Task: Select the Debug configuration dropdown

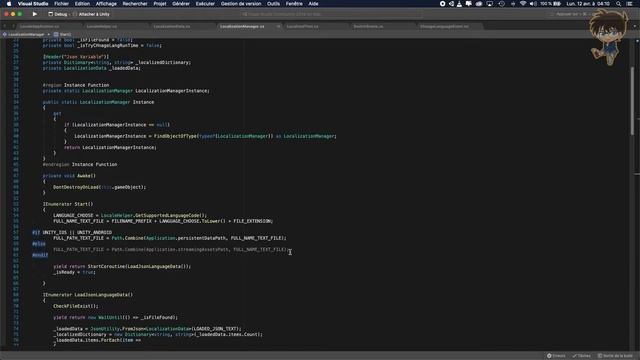Action: point(58,14)
